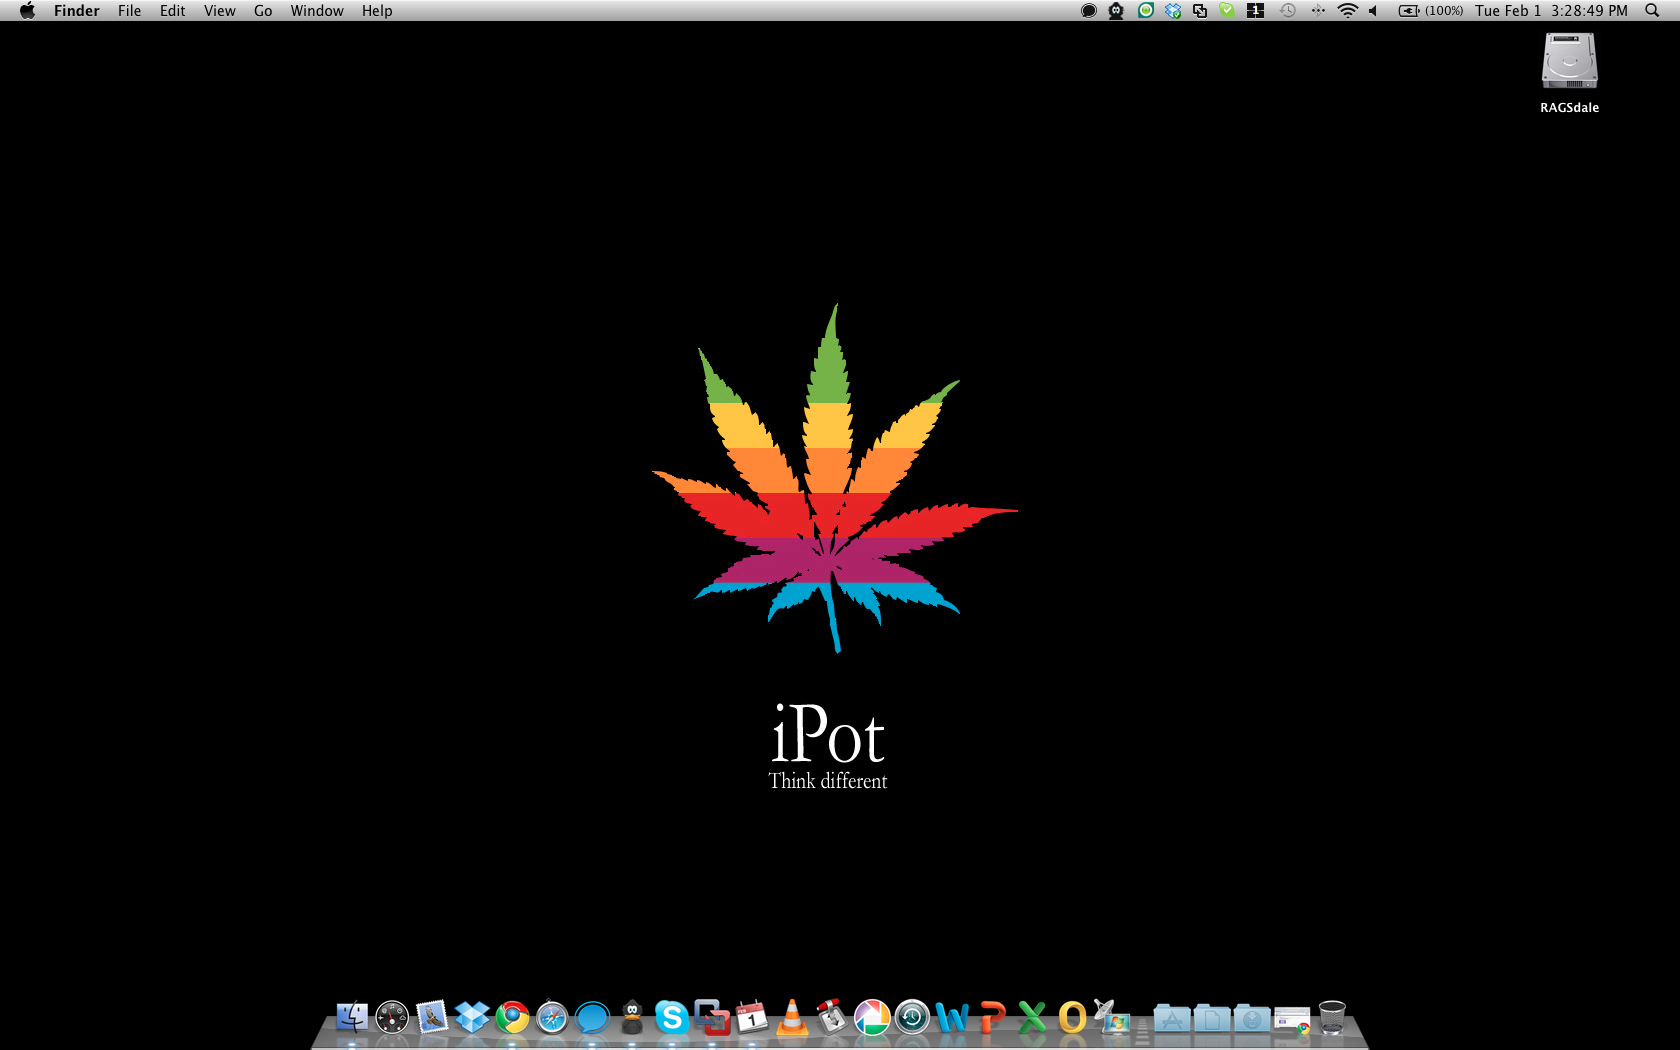This screenshot has height=1050, width=1680.
Task: Open the Applications folder stack in Dock
Action: [1172, 1018]
